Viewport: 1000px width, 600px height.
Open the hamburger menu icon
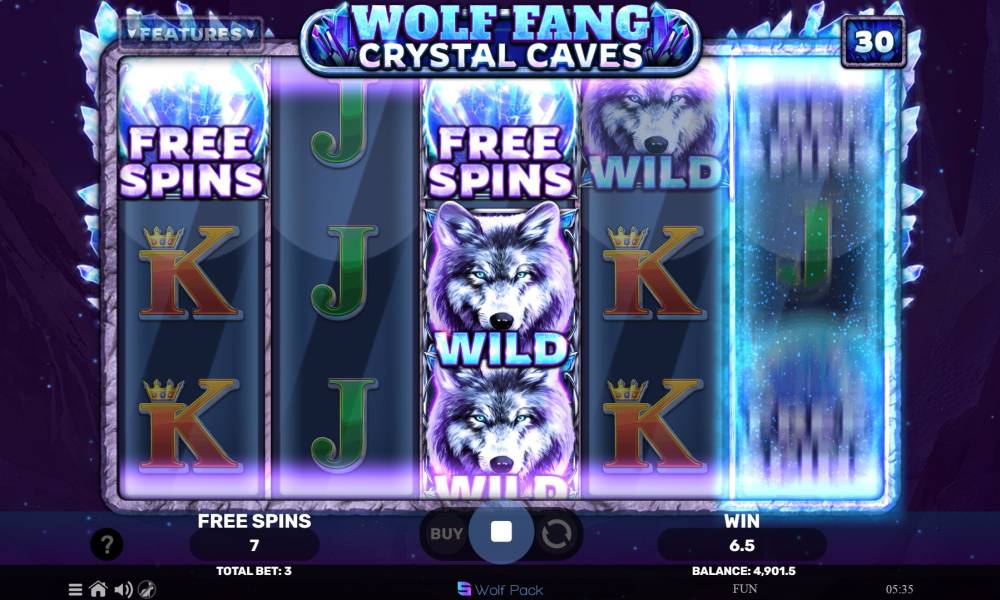75,590
